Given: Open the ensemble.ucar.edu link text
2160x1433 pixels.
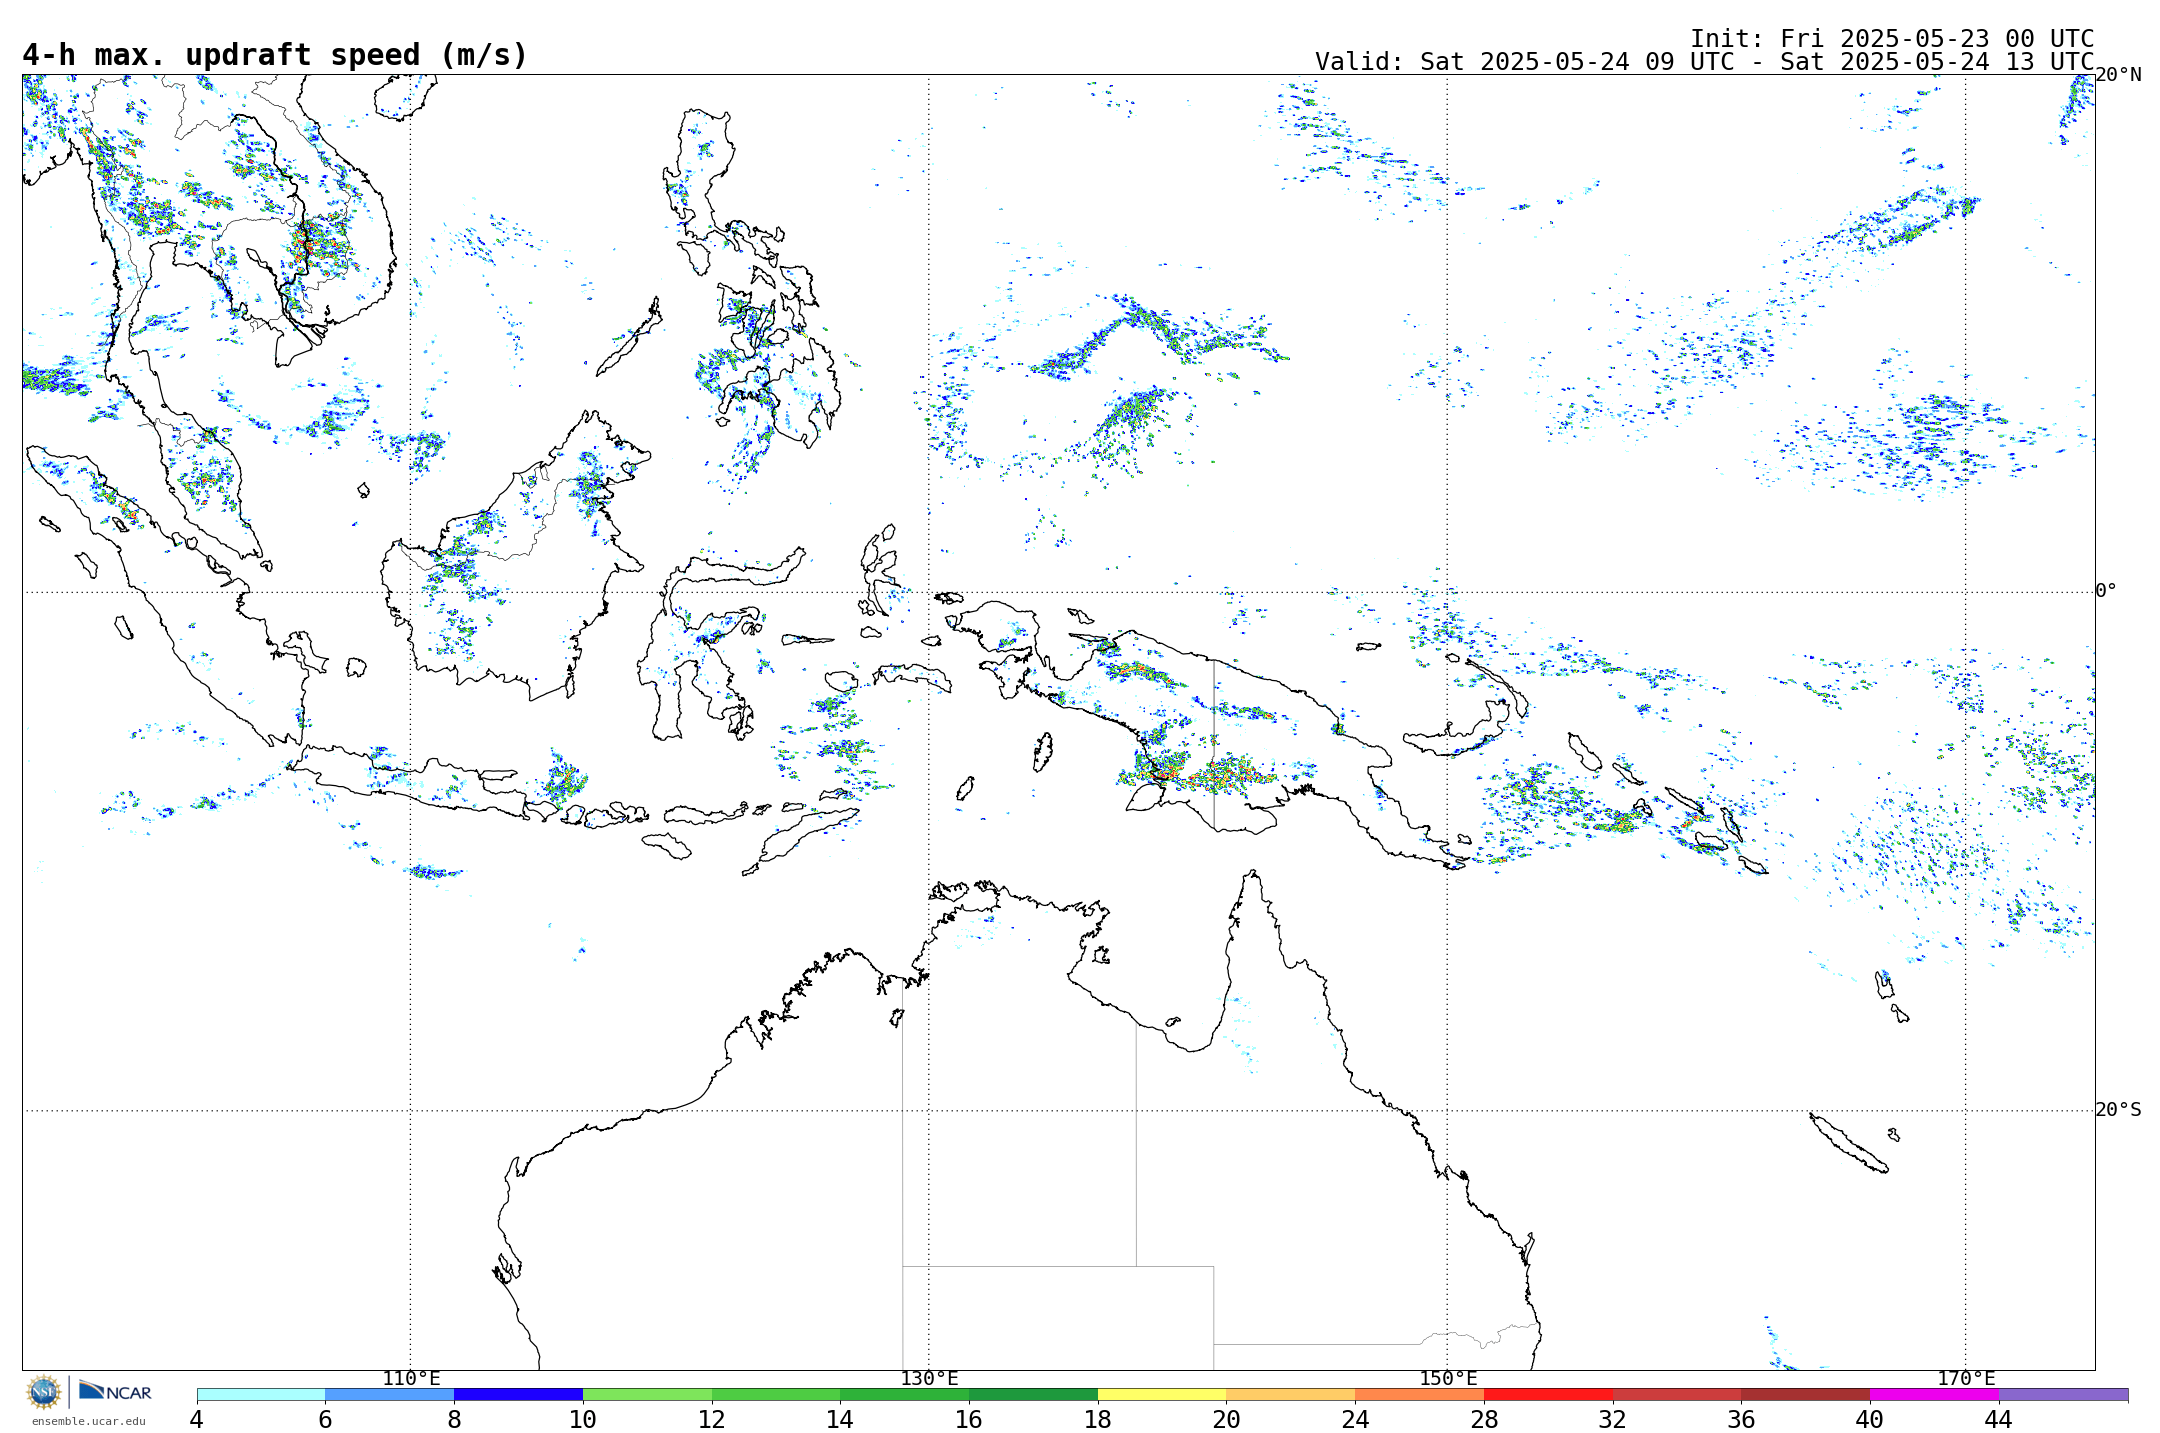Looking at the screenshot, I should (x=88, y=1421).
